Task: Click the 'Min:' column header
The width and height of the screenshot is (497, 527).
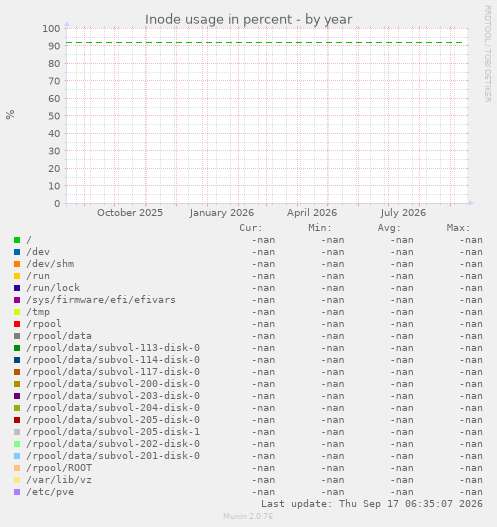Action: [320, 228]
